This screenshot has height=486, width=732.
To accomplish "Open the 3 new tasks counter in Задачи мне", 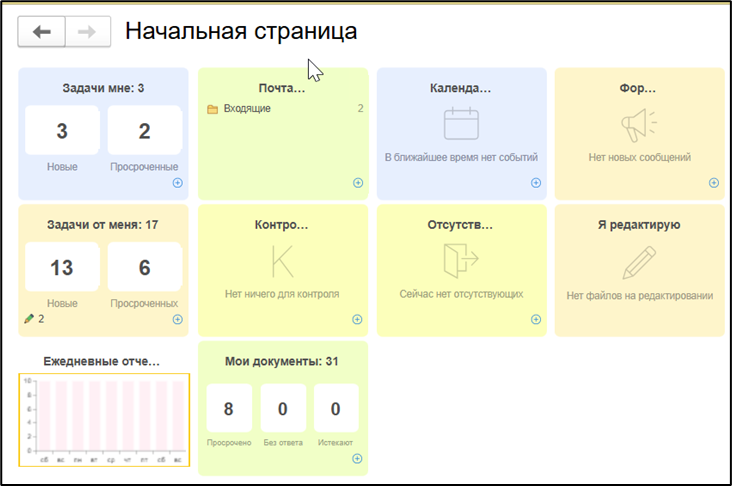I will coord(62,130).
